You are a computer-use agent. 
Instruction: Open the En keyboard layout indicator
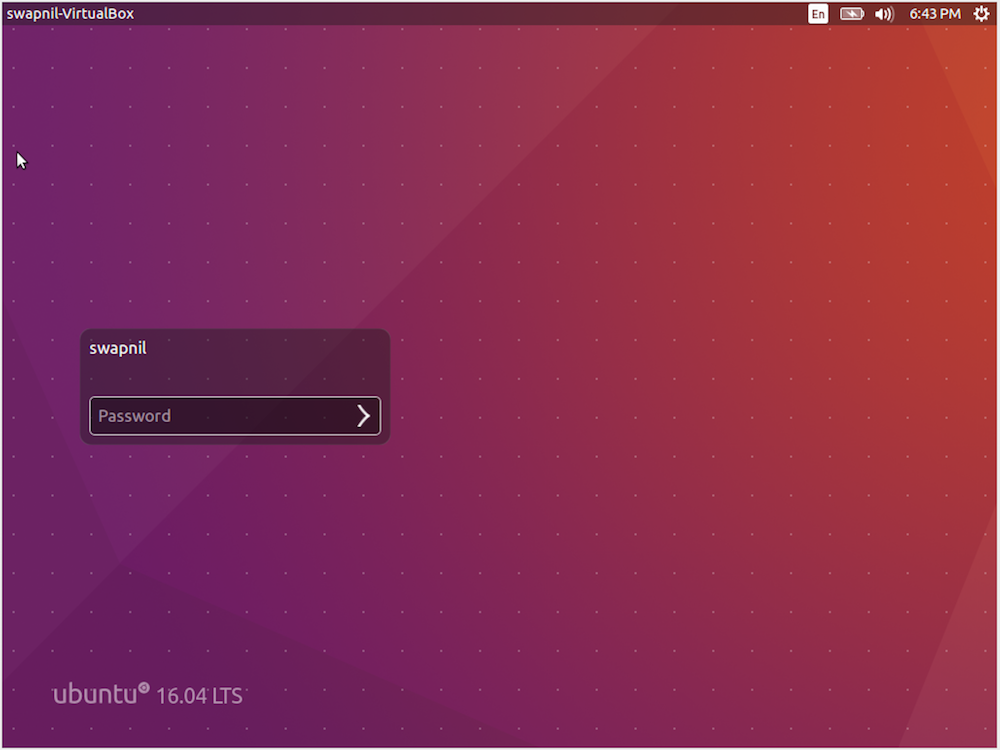pyautogui.click(x=818, y=13)
